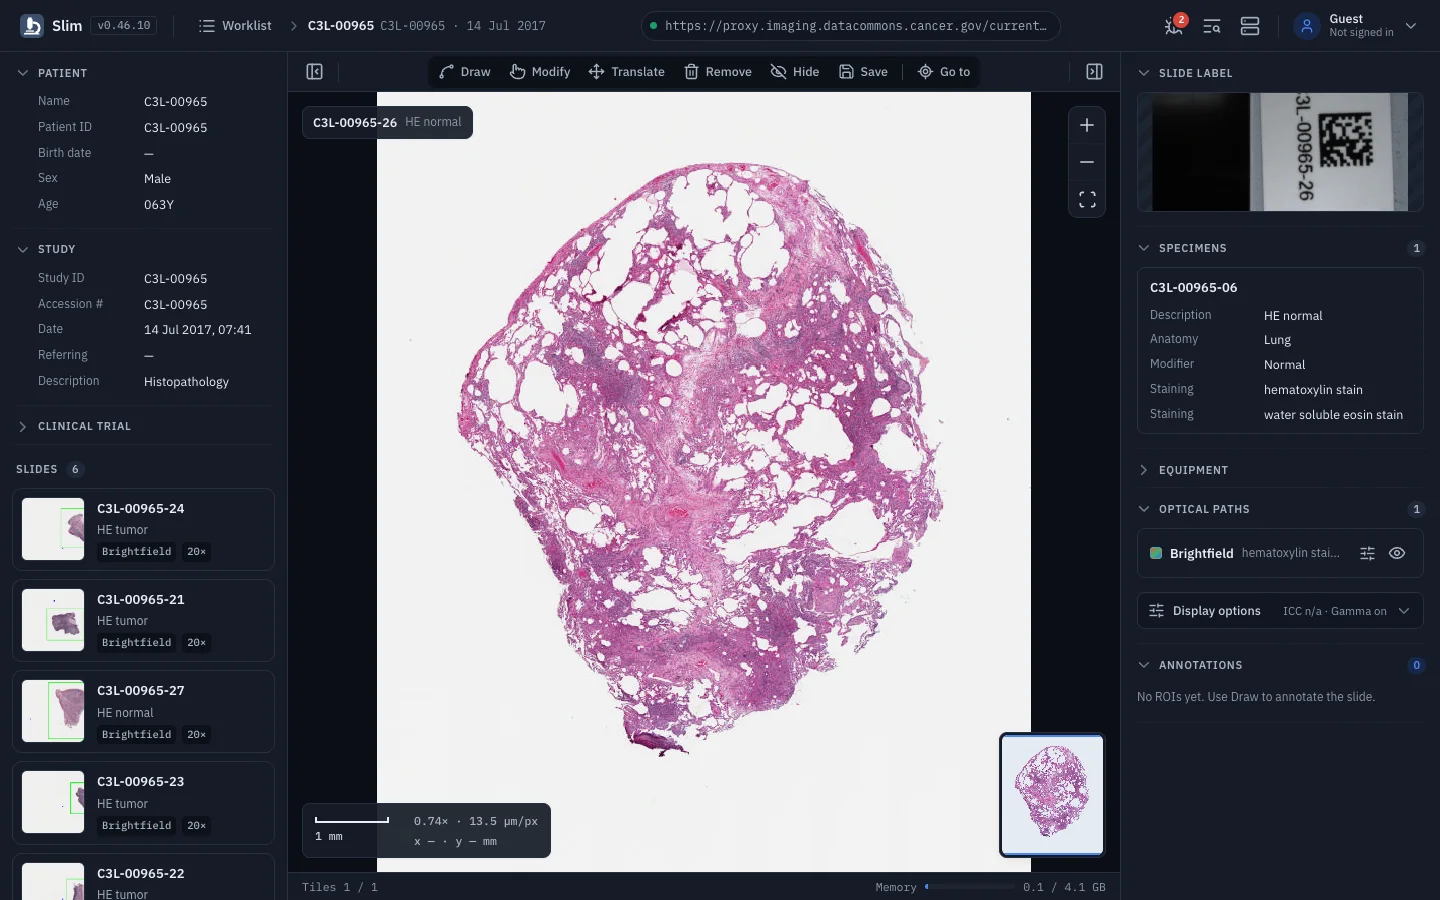Open the Guest account dropdown
Viewport: 1440px width, 900px height.
[x=1357, y=26]
